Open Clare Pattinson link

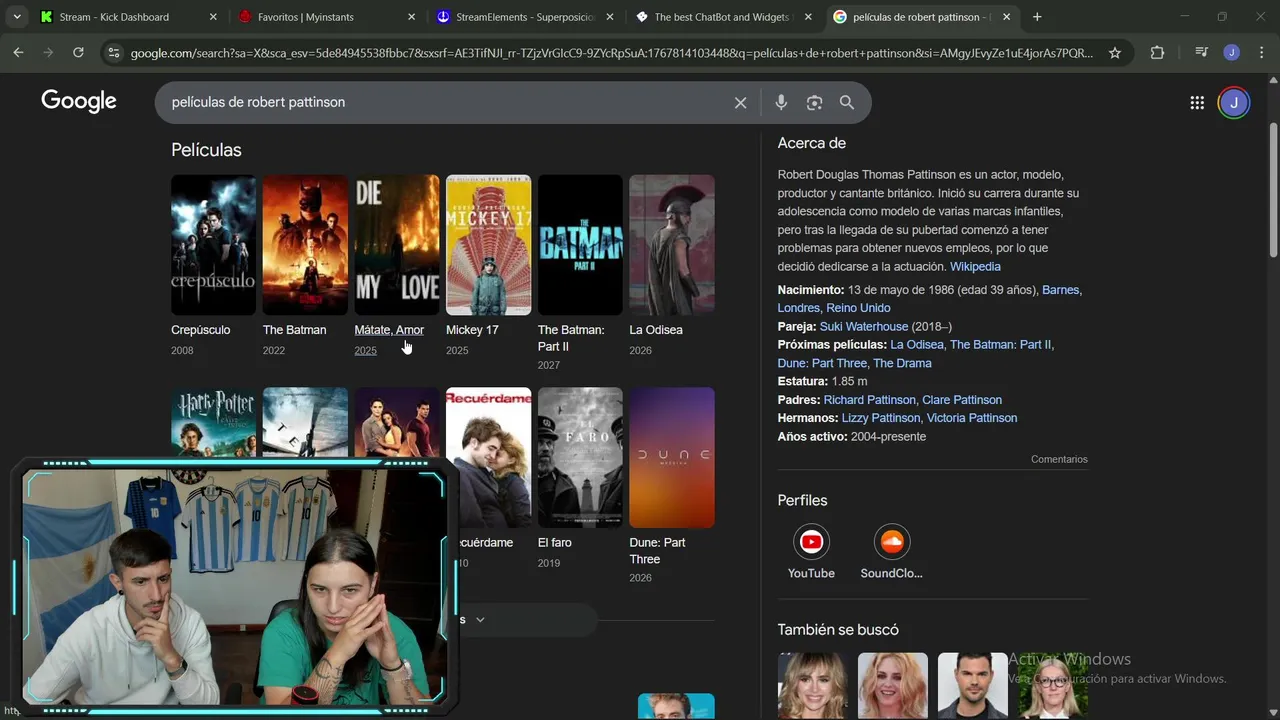tap(962, 400)
